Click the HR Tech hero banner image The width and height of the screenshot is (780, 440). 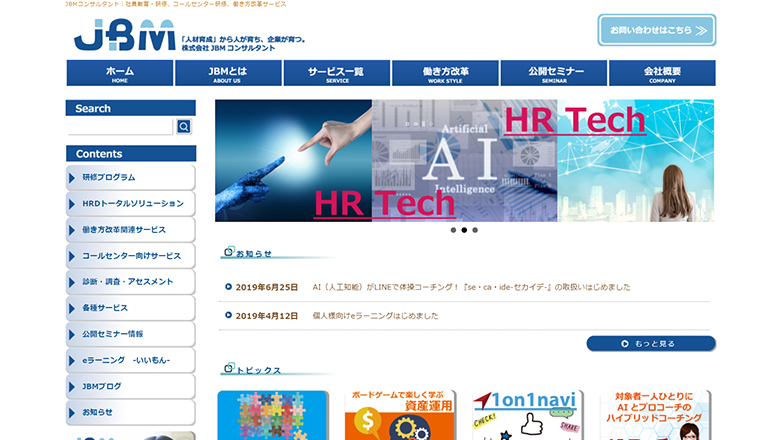(464, 160)
